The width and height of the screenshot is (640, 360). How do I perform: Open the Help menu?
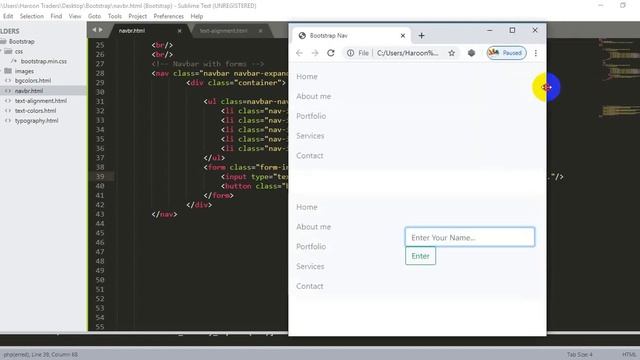click(197, 16)
